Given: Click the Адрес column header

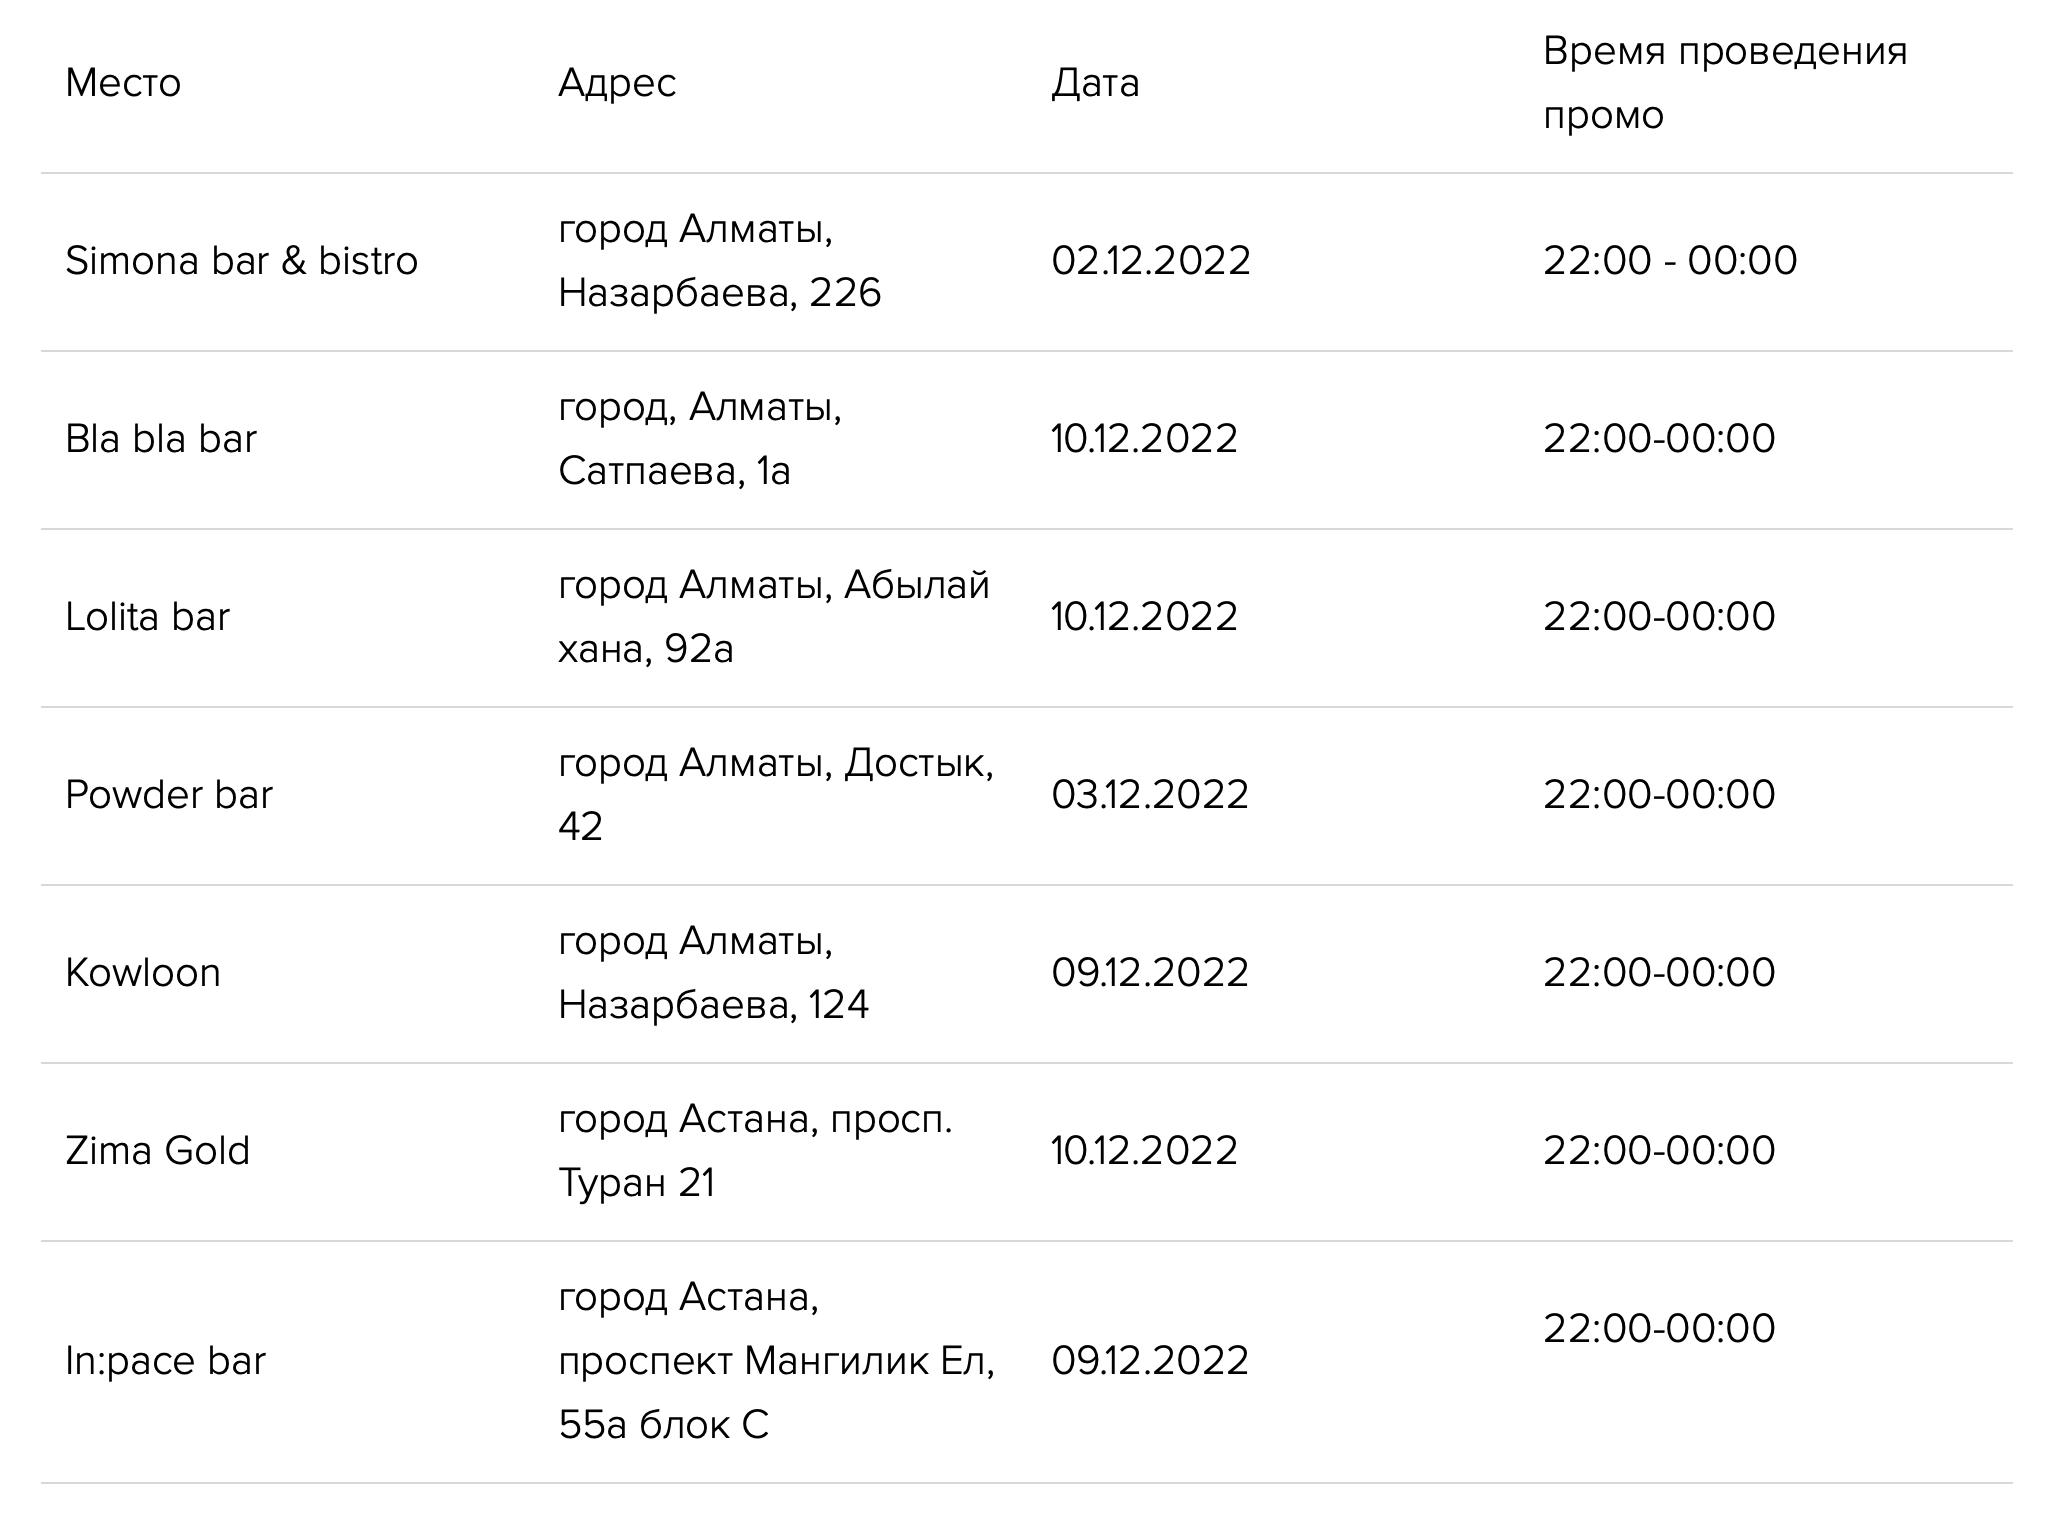Looking at the screenshot, I should coord(617,83).
